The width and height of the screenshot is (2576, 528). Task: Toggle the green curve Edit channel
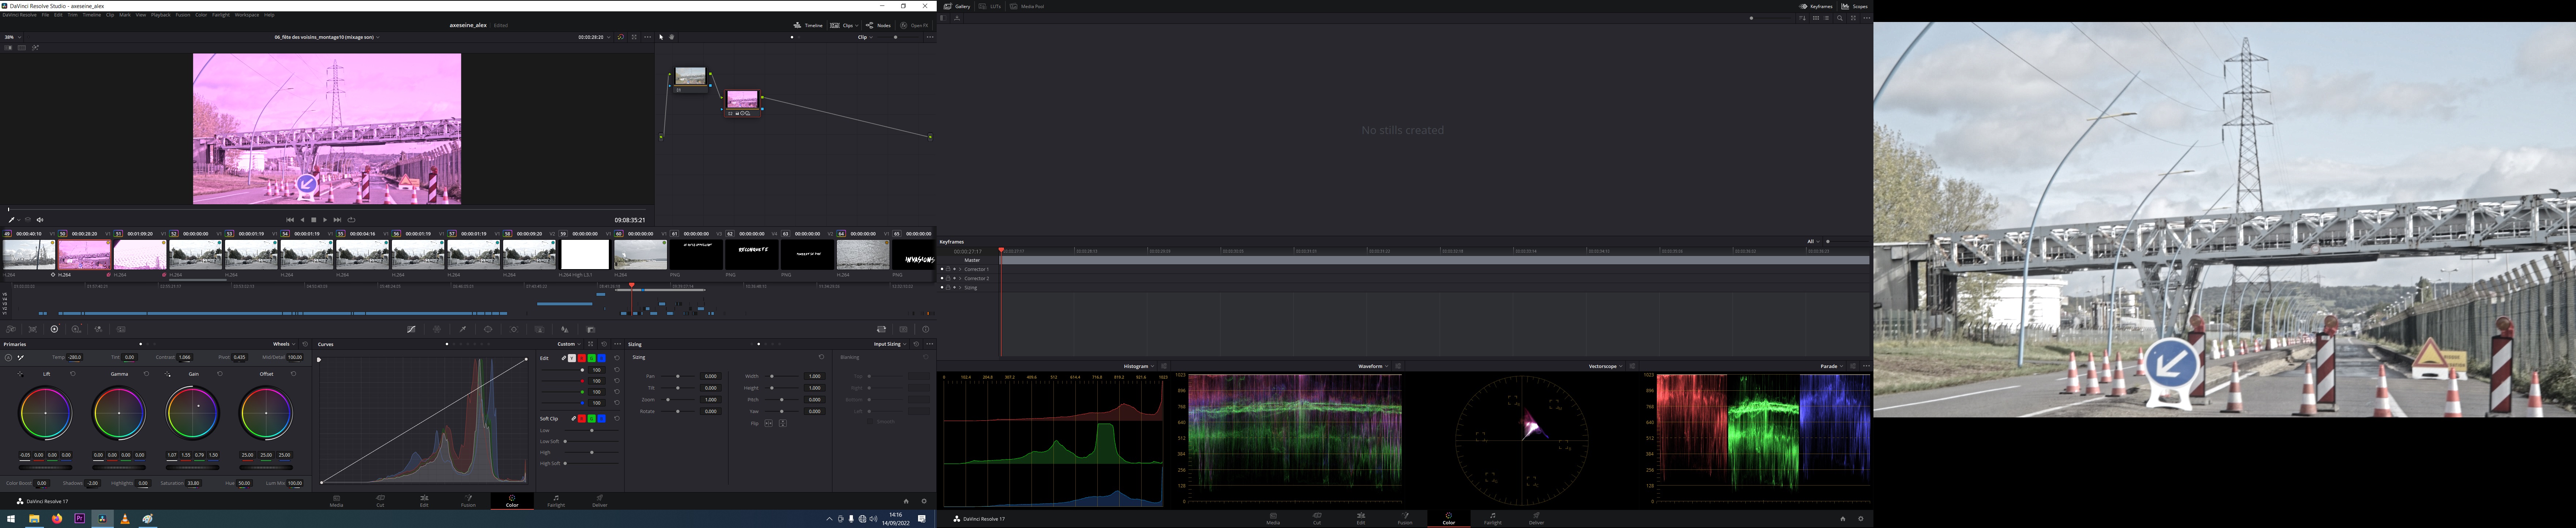(x=592, y=358)
